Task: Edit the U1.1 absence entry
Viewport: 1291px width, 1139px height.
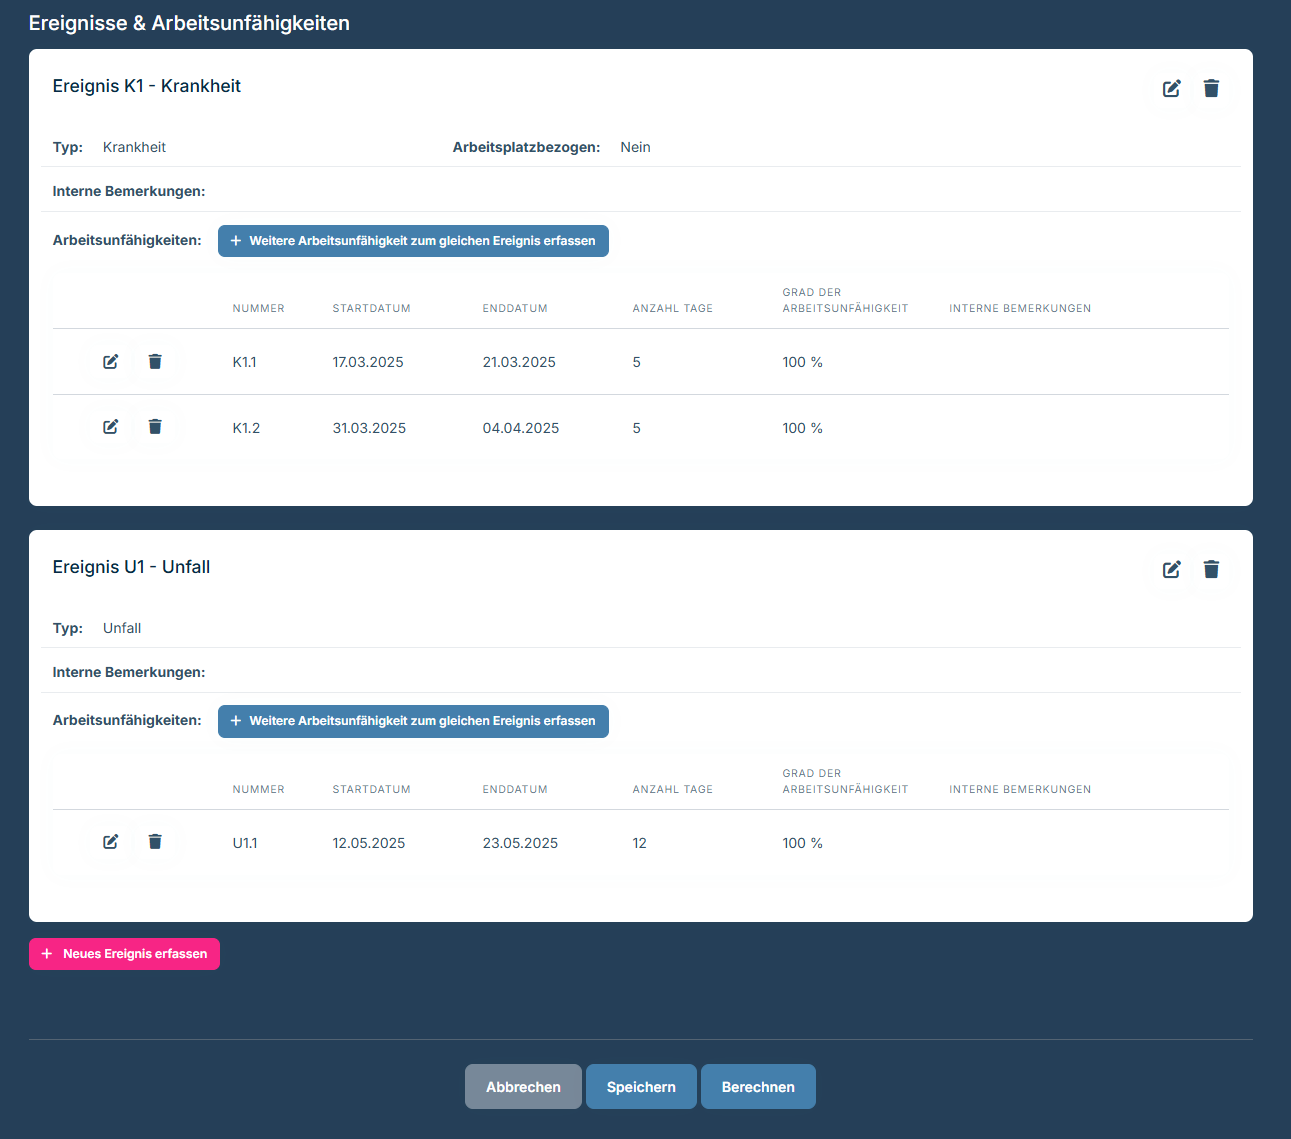Action: [x=111, y=842]
